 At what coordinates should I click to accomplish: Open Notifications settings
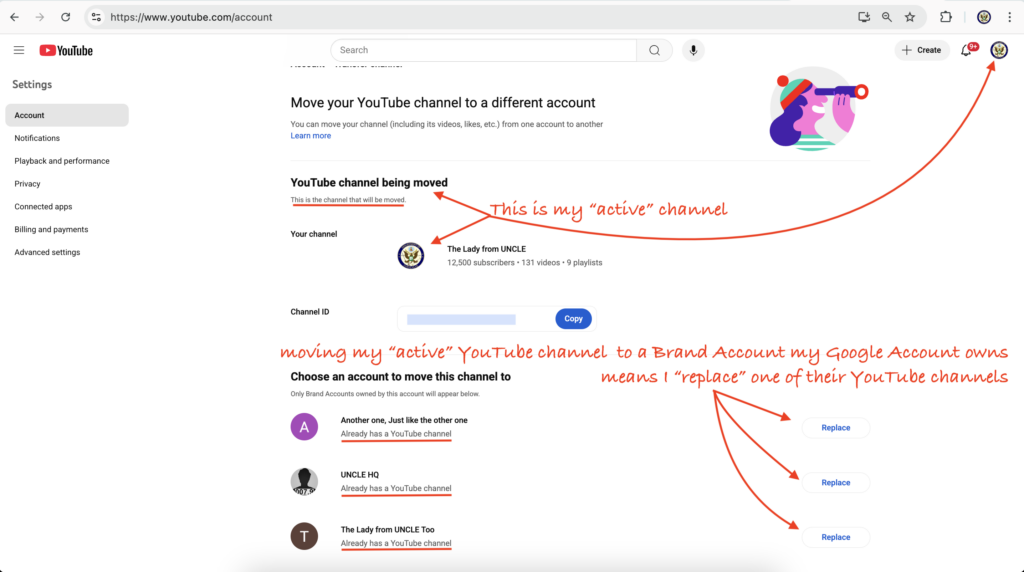pos(37,138)
